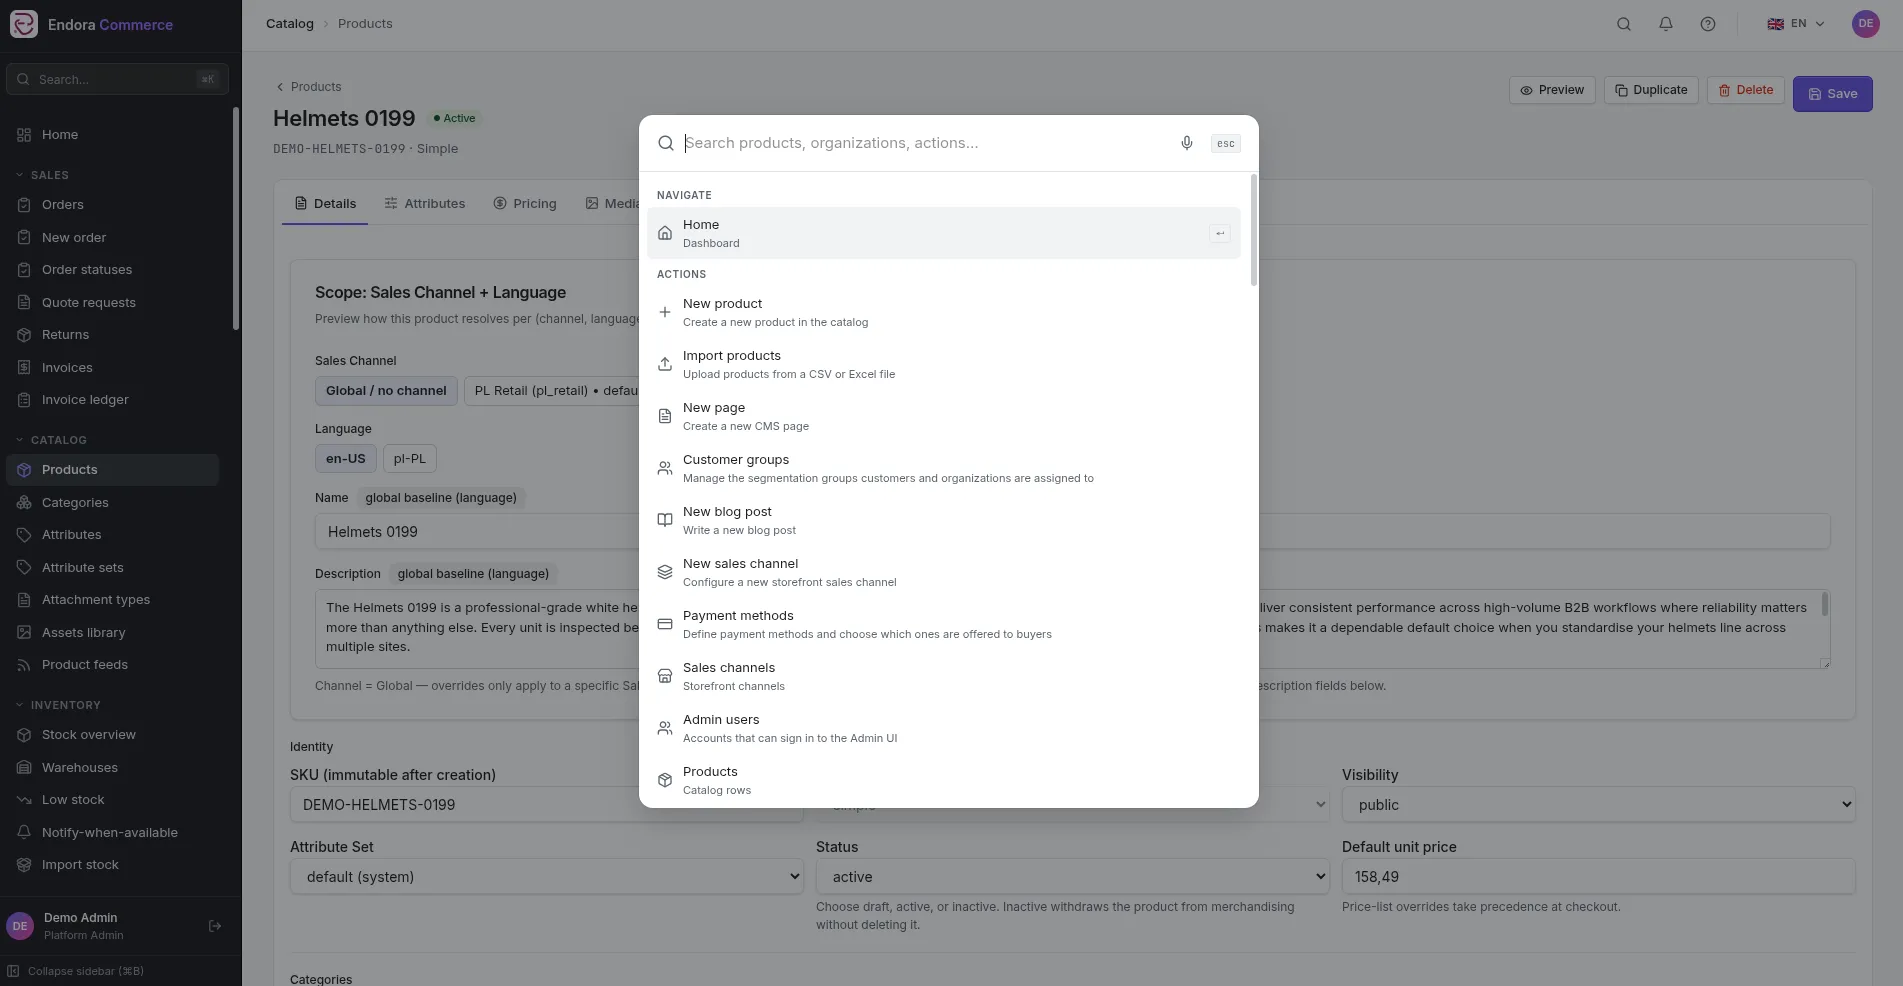Click the Low stock sidebar icon
Image resolution: width=1903 pixels, height=986 pixels.
[x=24, y=800]
